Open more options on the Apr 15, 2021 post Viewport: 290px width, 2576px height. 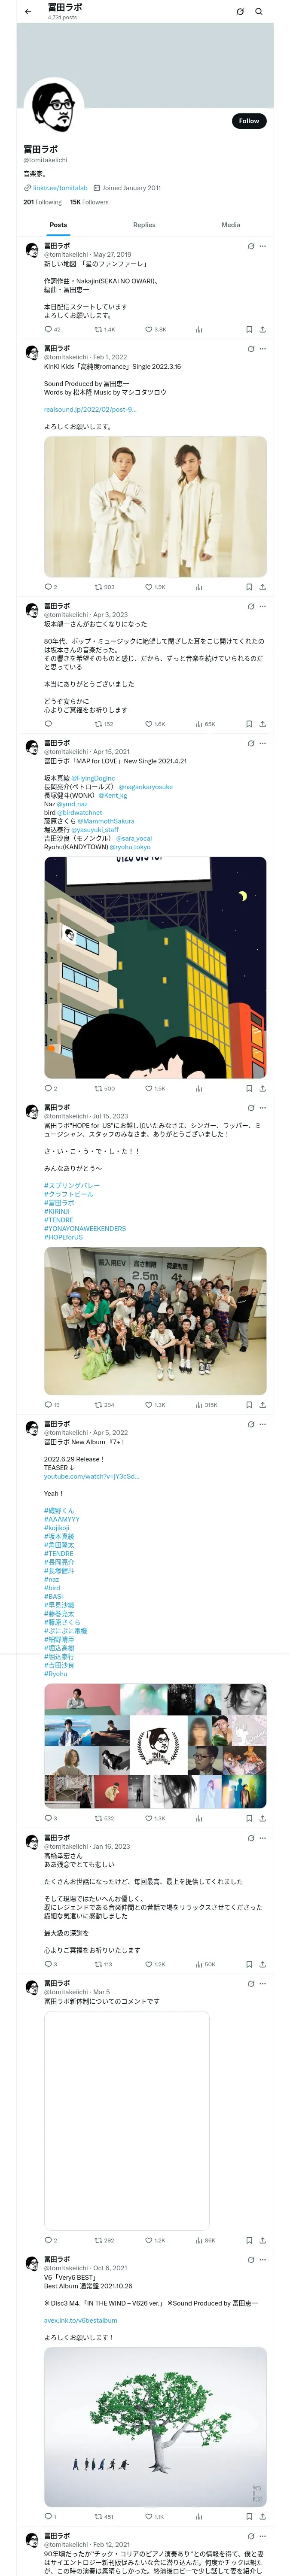pyautogui.click(x=263, y=743)
